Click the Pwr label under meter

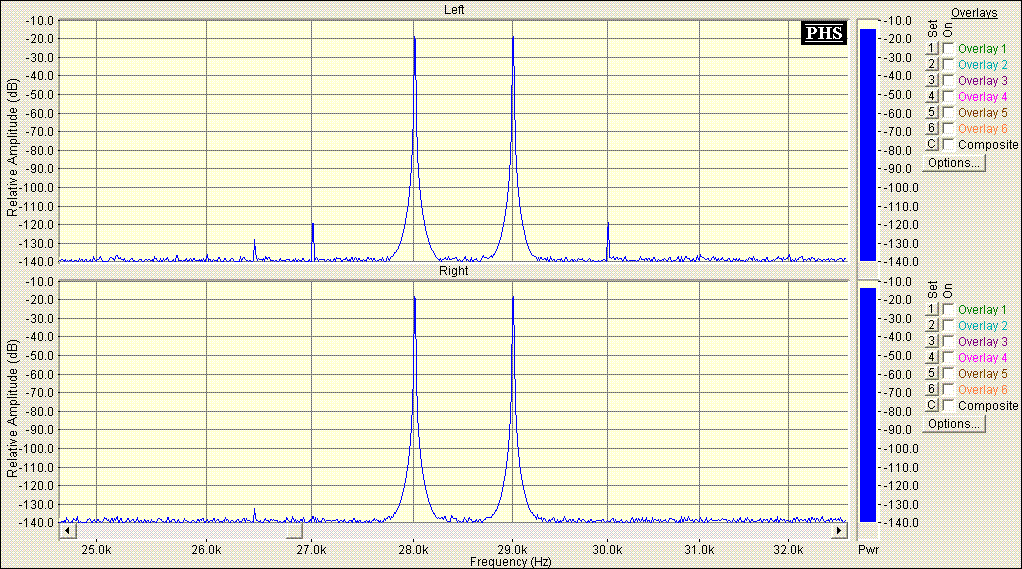868,549
